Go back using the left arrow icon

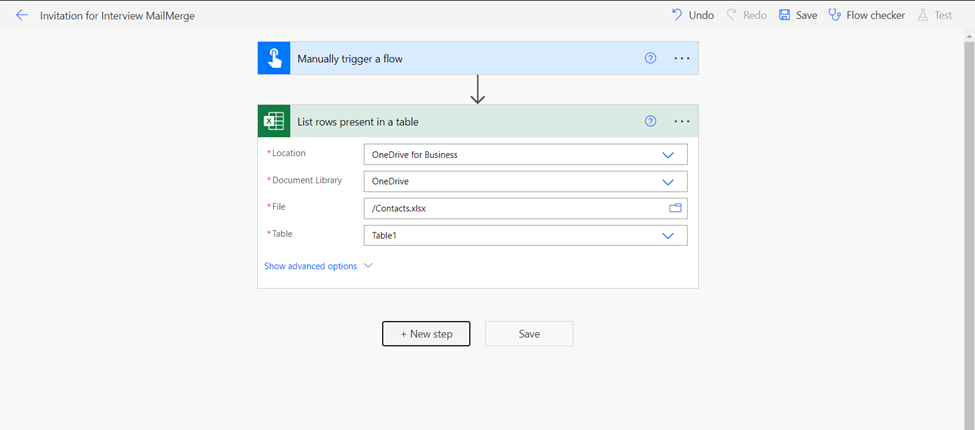(x=22, y=16)
